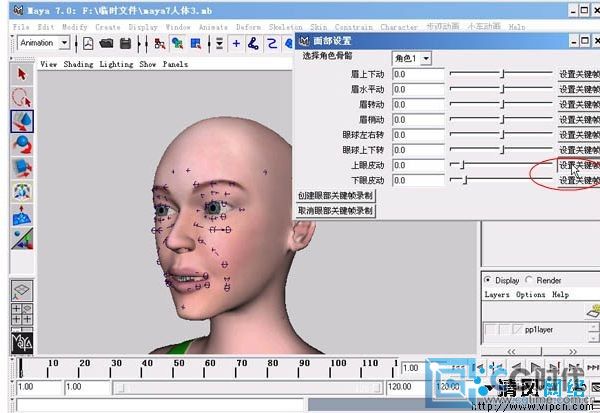The image size is (600, 413).
Task: Create a new scene via toolbar icon
Action: coord(88,43)
